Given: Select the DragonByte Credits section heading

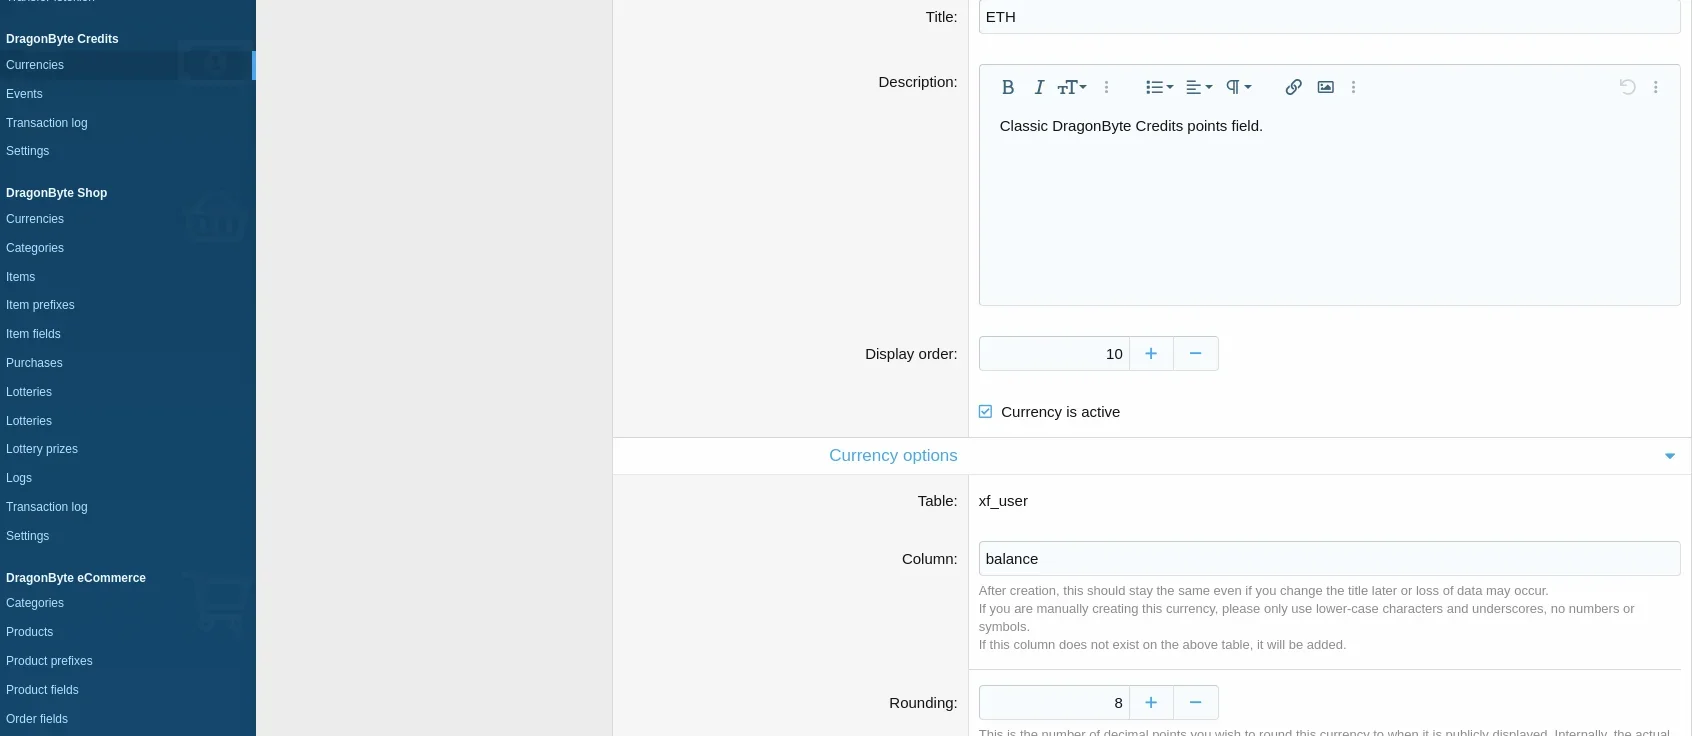Looking at the screenshot, I should pyautogui.click(x=62, y=39).
